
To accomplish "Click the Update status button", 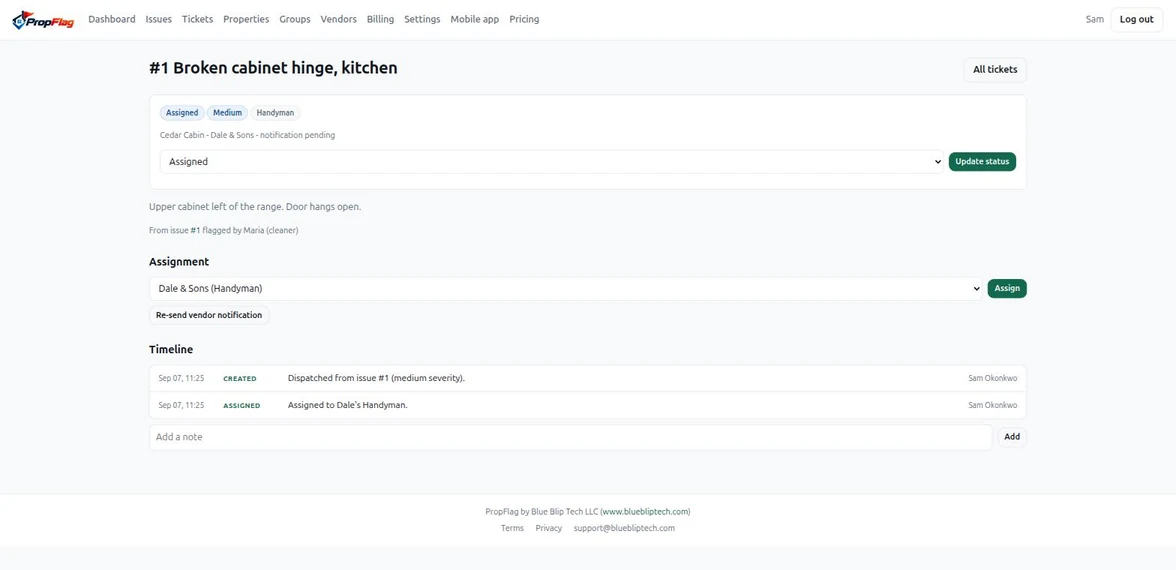I will tap(982, 161).
